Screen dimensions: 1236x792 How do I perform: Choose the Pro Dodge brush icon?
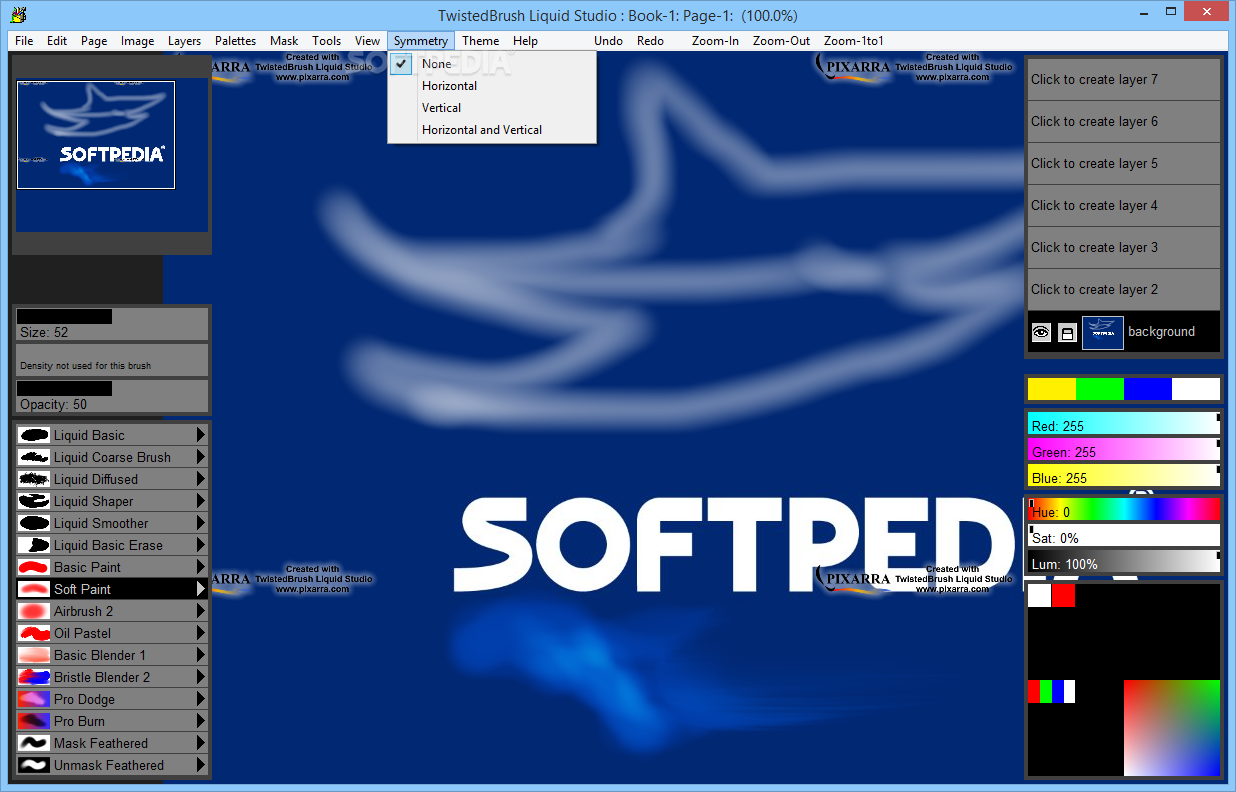34,699
